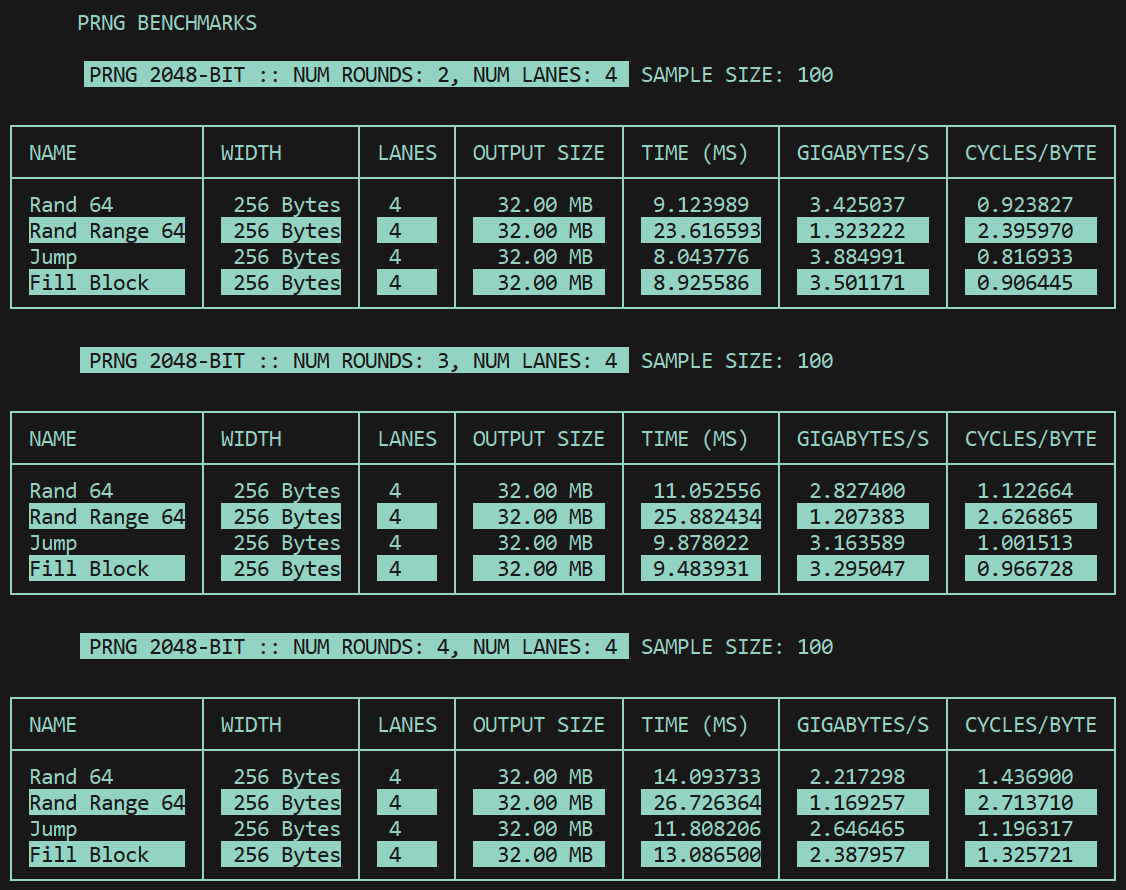The height and width of the screenshot is (890, 1126).
Task: Select Fill Block in the rounds 3 table
Action: tap(107, 568)
